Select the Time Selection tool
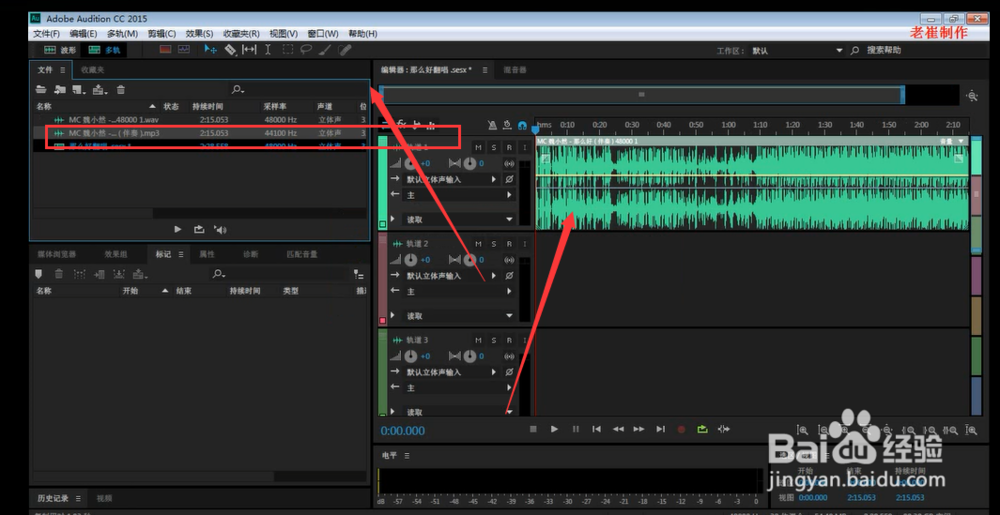Screen dimensions: 1000x515 click(268, 49)
